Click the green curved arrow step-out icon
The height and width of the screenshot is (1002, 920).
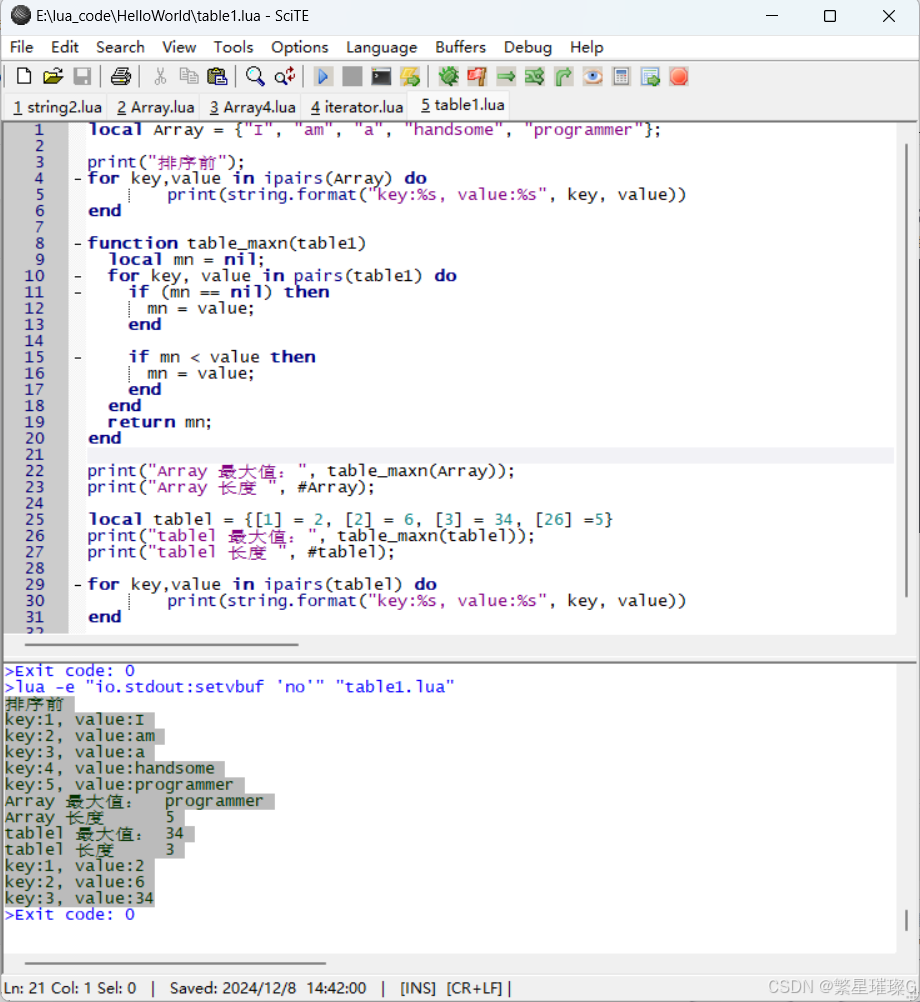coord(564,77)
